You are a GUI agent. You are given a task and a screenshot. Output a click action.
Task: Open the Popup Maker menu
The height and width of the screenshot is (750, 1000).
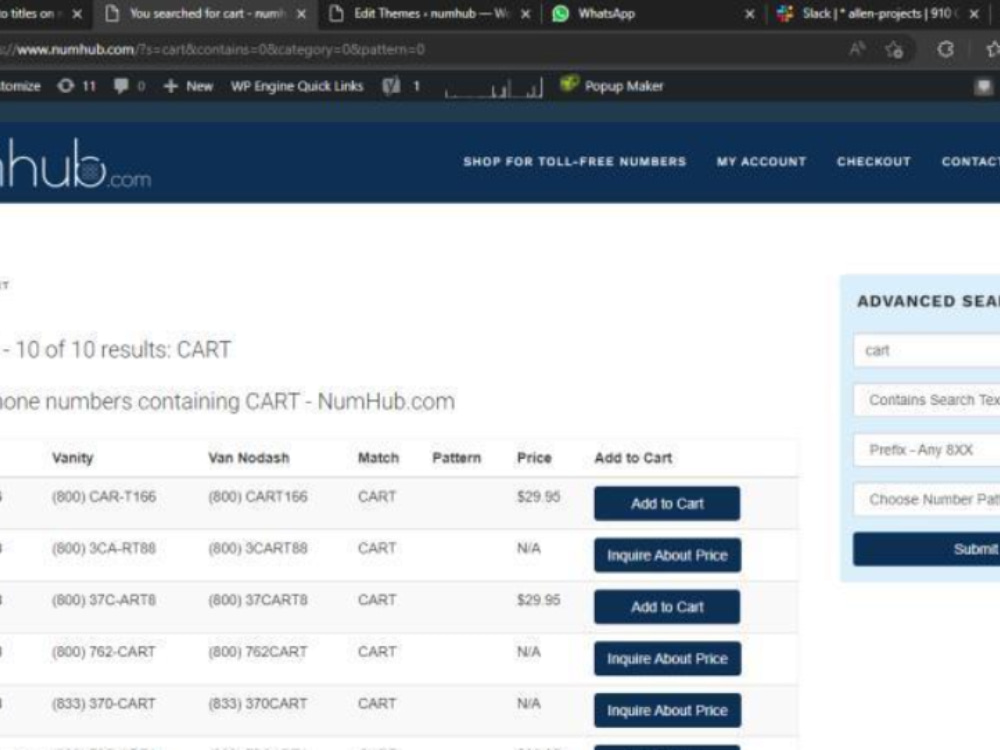(612, 85)
